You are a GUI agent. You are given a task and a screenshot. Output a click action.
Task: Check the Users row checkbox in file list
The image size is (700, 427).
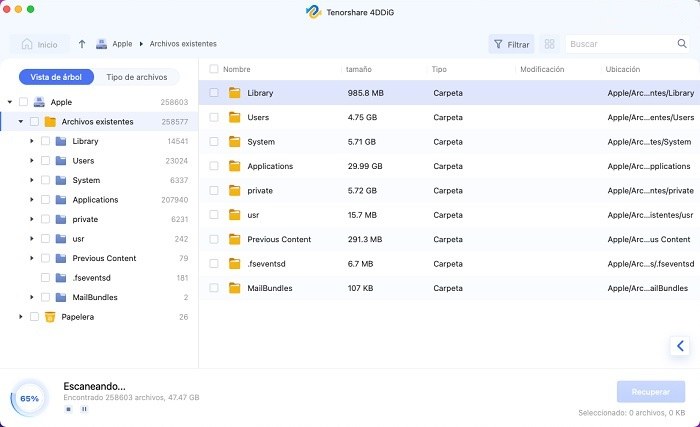[x=214, y=117]
